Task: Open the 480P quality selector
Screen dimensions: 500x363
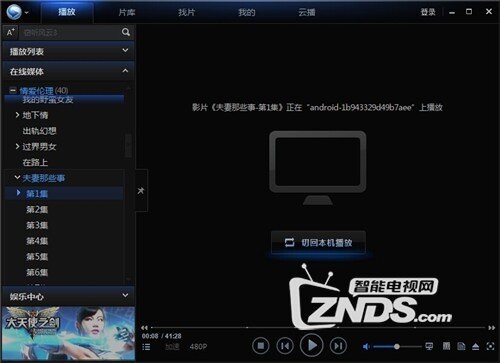Action: tap(198, 347)
